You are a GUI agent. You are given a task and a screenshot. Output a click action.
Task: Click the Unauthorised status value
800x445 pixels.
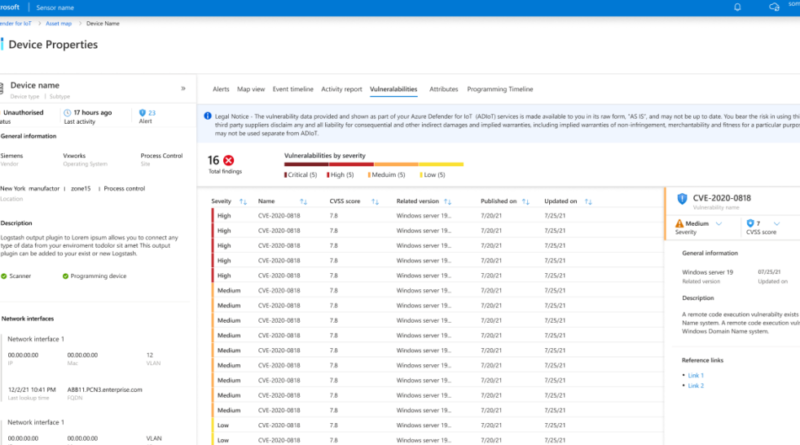click(x=23, y=112)
